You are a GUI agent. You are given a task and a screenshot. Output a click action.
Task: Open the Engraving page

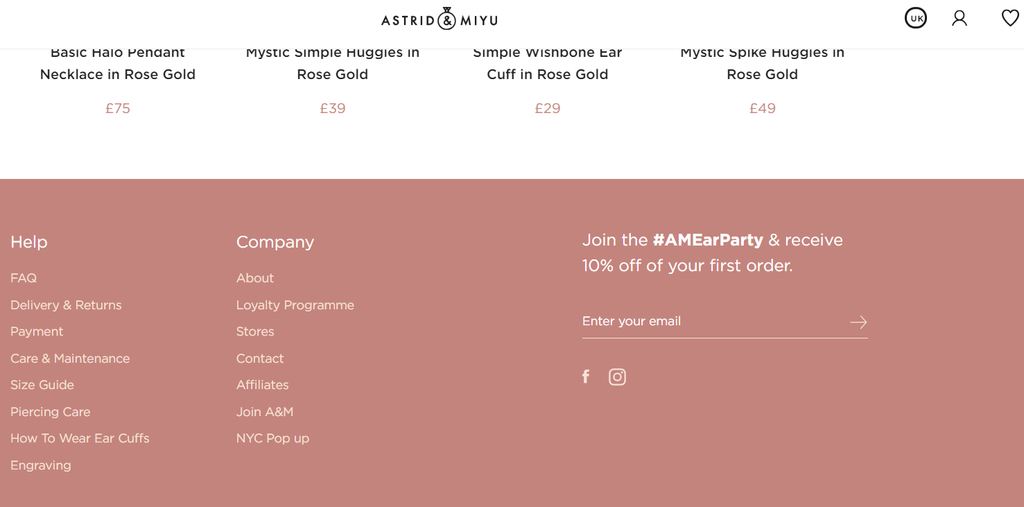[41, 465]
